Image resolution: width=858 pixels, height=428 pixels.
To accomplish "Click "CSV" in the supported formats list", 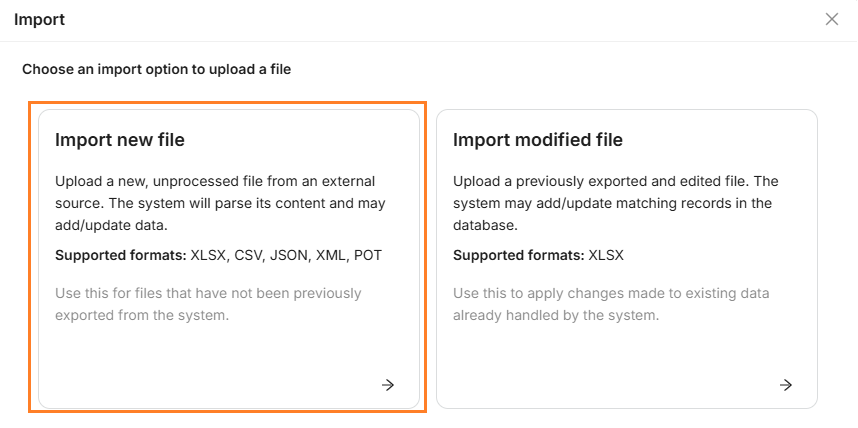I will tap(250, 255).
